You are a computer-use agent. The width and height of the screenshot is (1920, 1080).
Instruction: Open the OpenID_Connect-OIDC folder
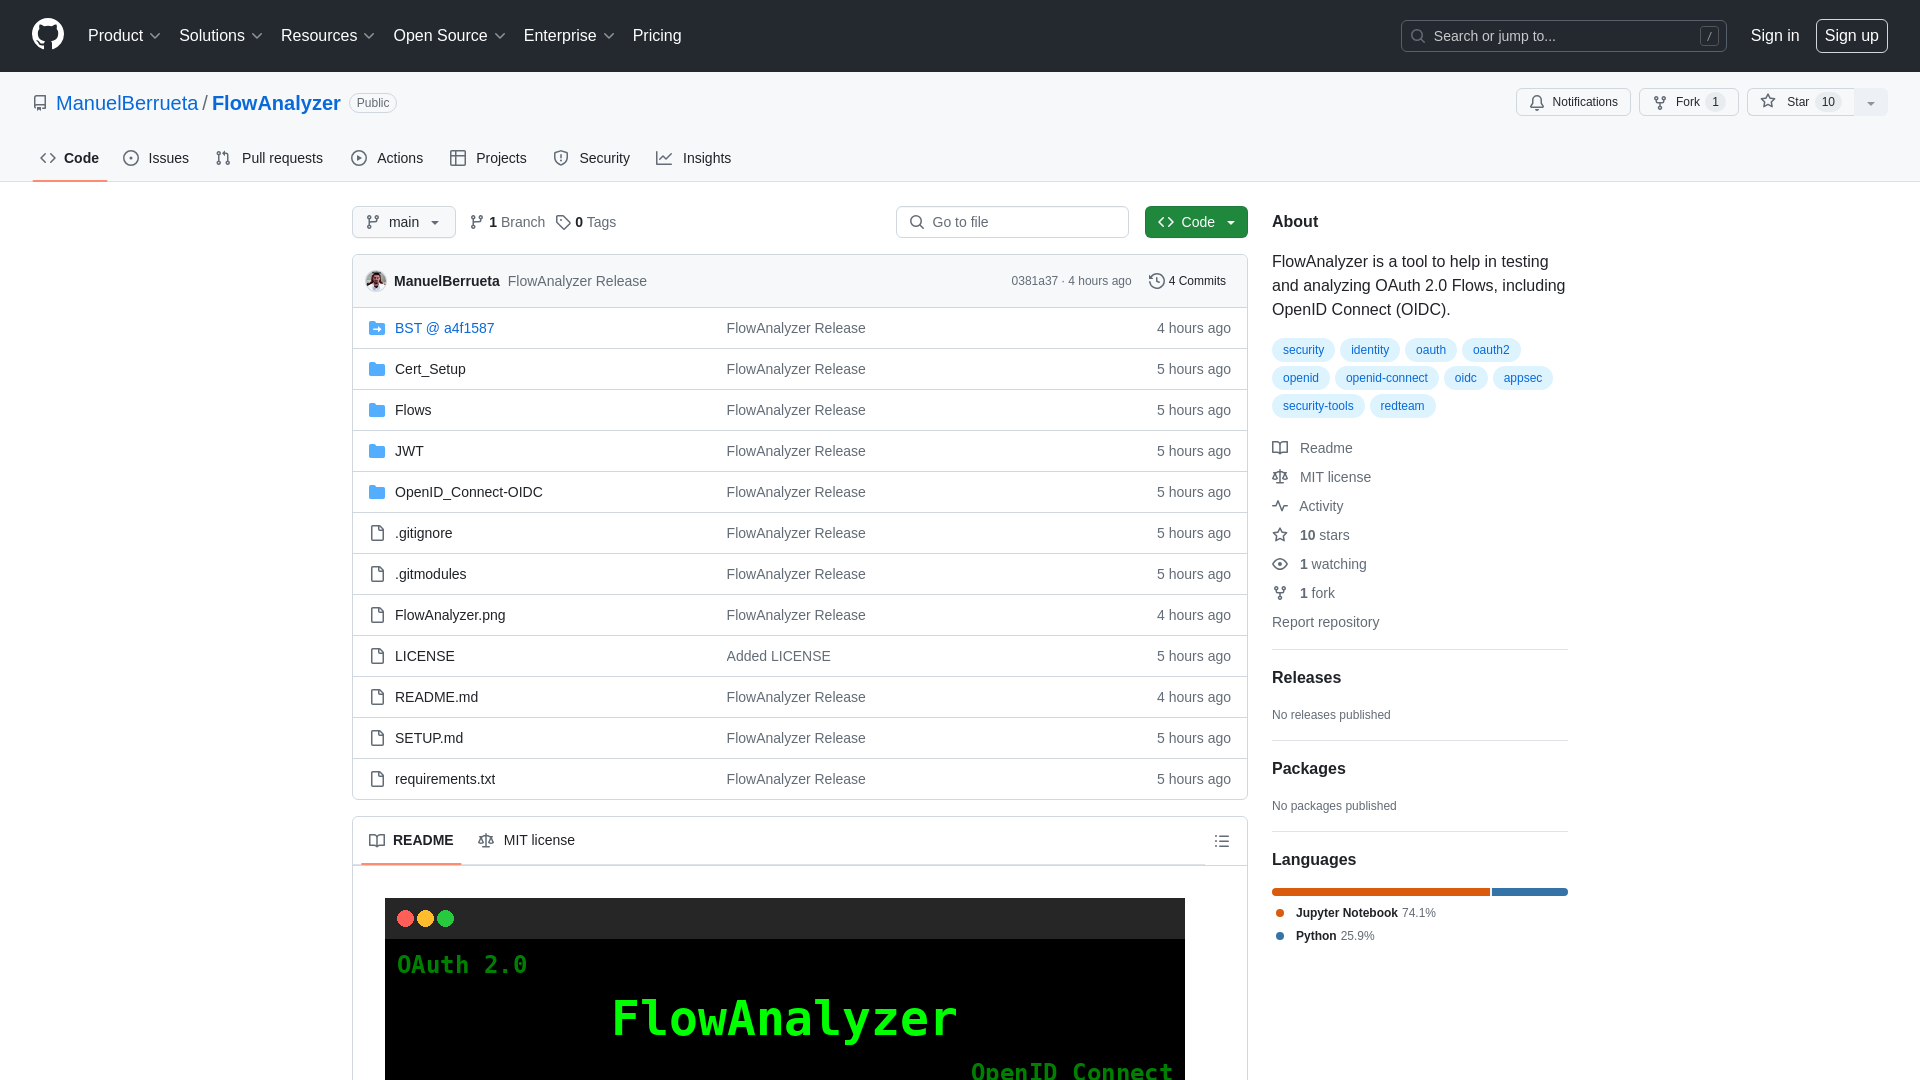468,491
